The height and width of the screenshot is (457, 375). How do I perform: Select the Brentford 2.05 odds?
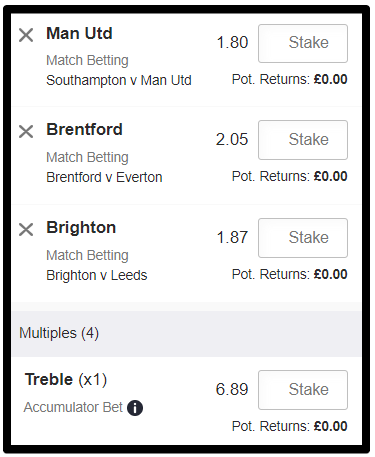click(x=232, y=139)
